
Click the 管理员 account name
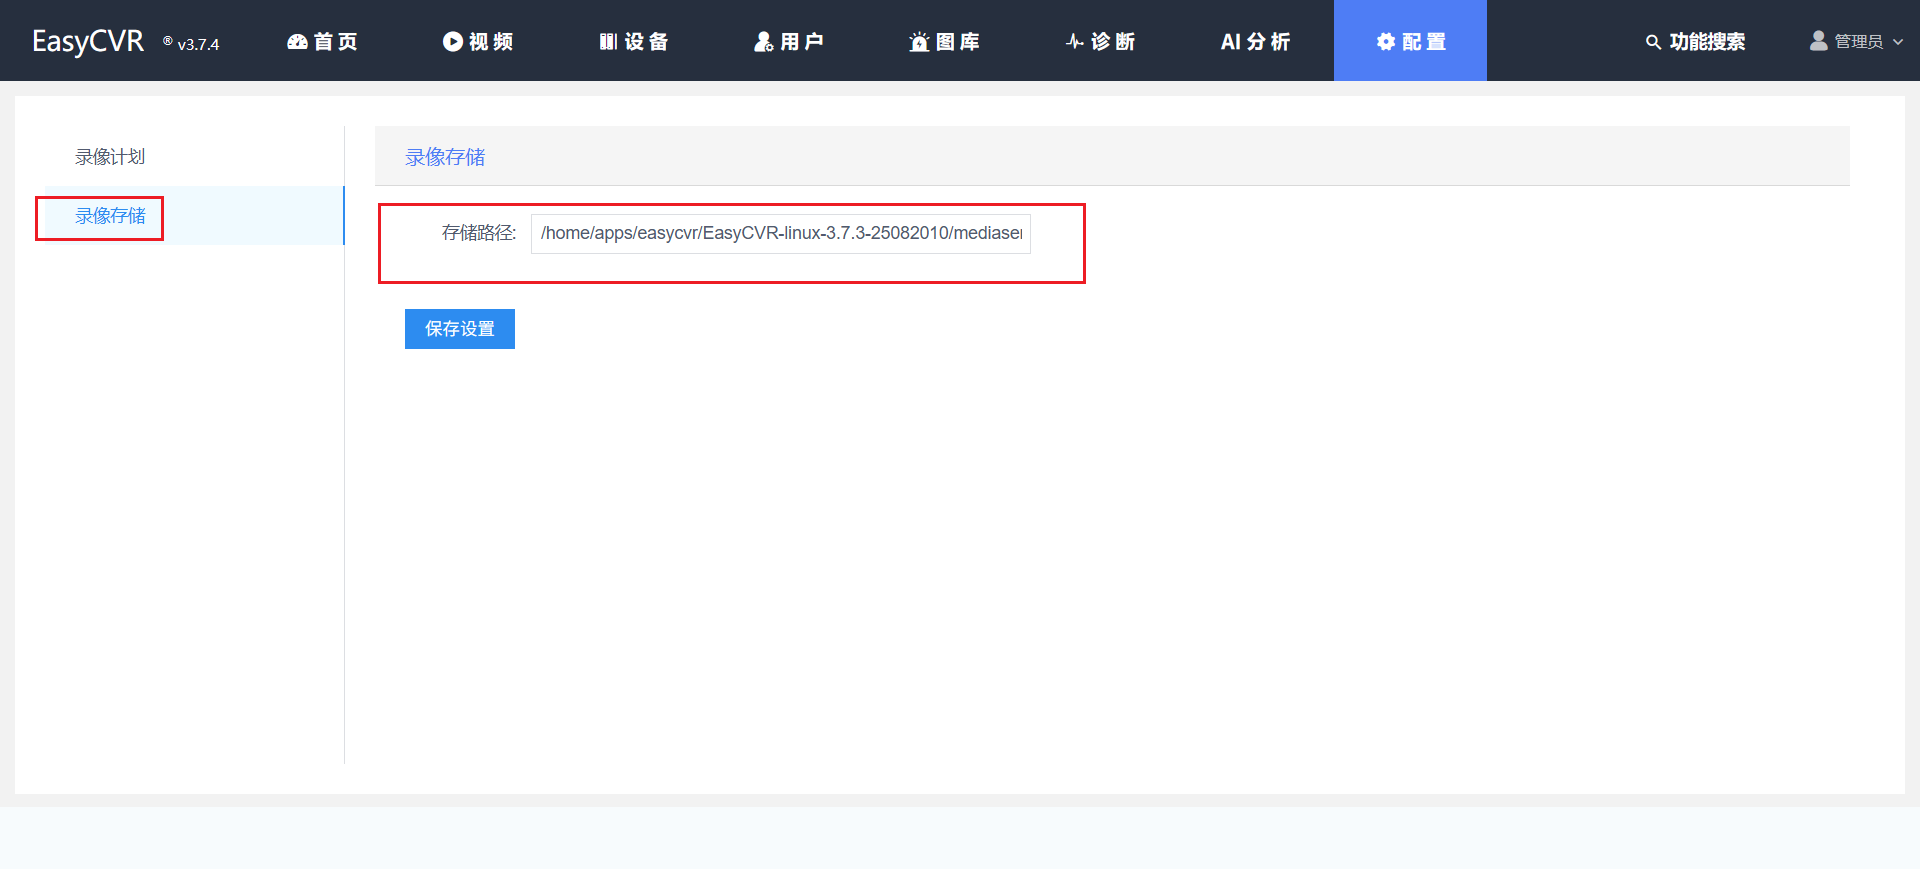tap(1858, 42)
